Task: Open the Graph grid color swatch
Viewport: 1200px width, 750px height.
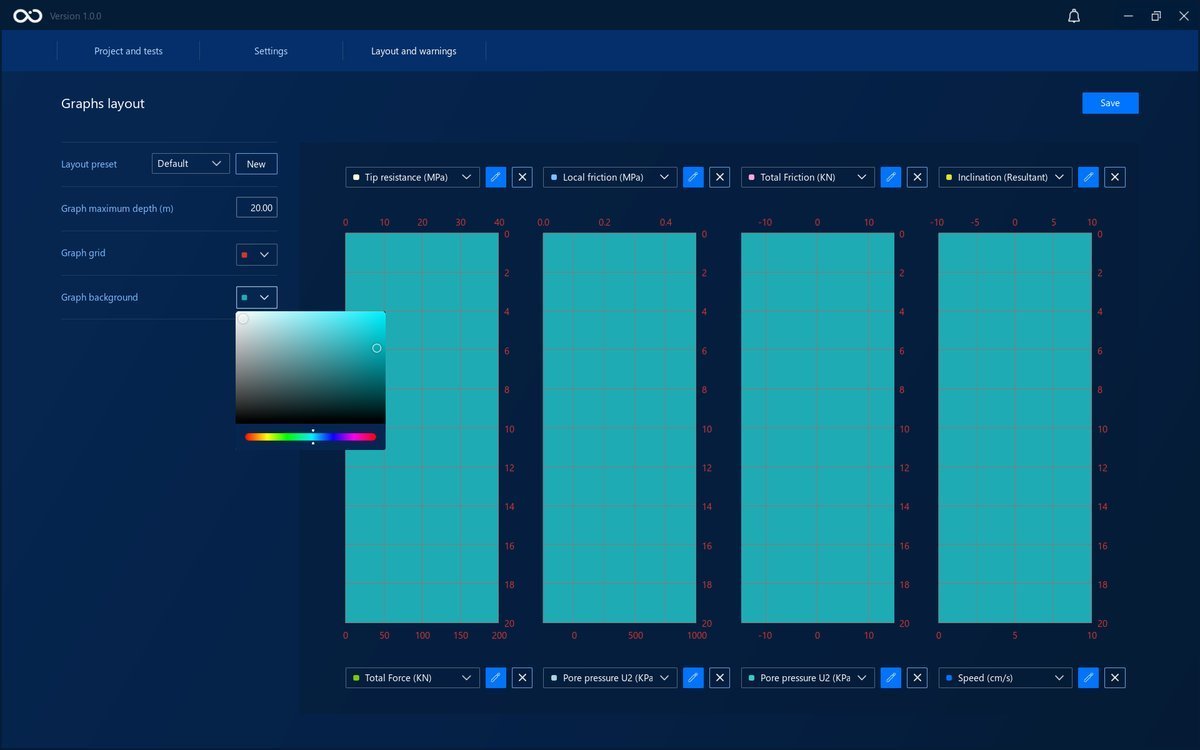Action: tap(257, 254)
